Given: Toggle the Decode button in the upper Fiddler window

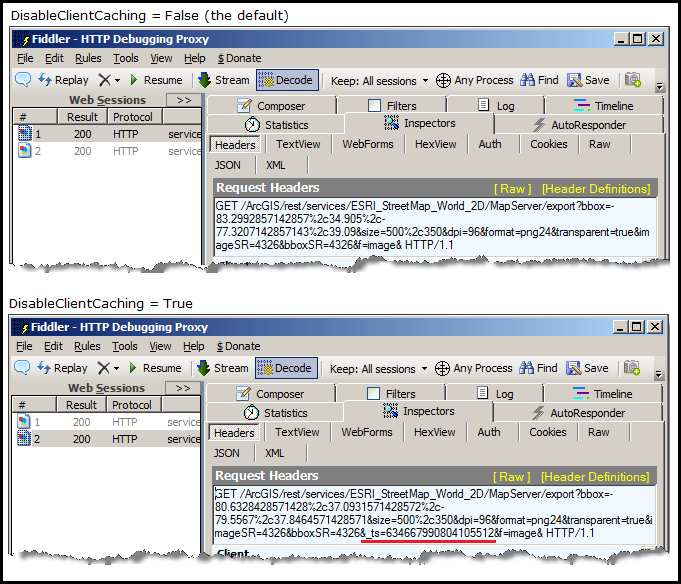Looking at the screenshot, I should point(286,80).
